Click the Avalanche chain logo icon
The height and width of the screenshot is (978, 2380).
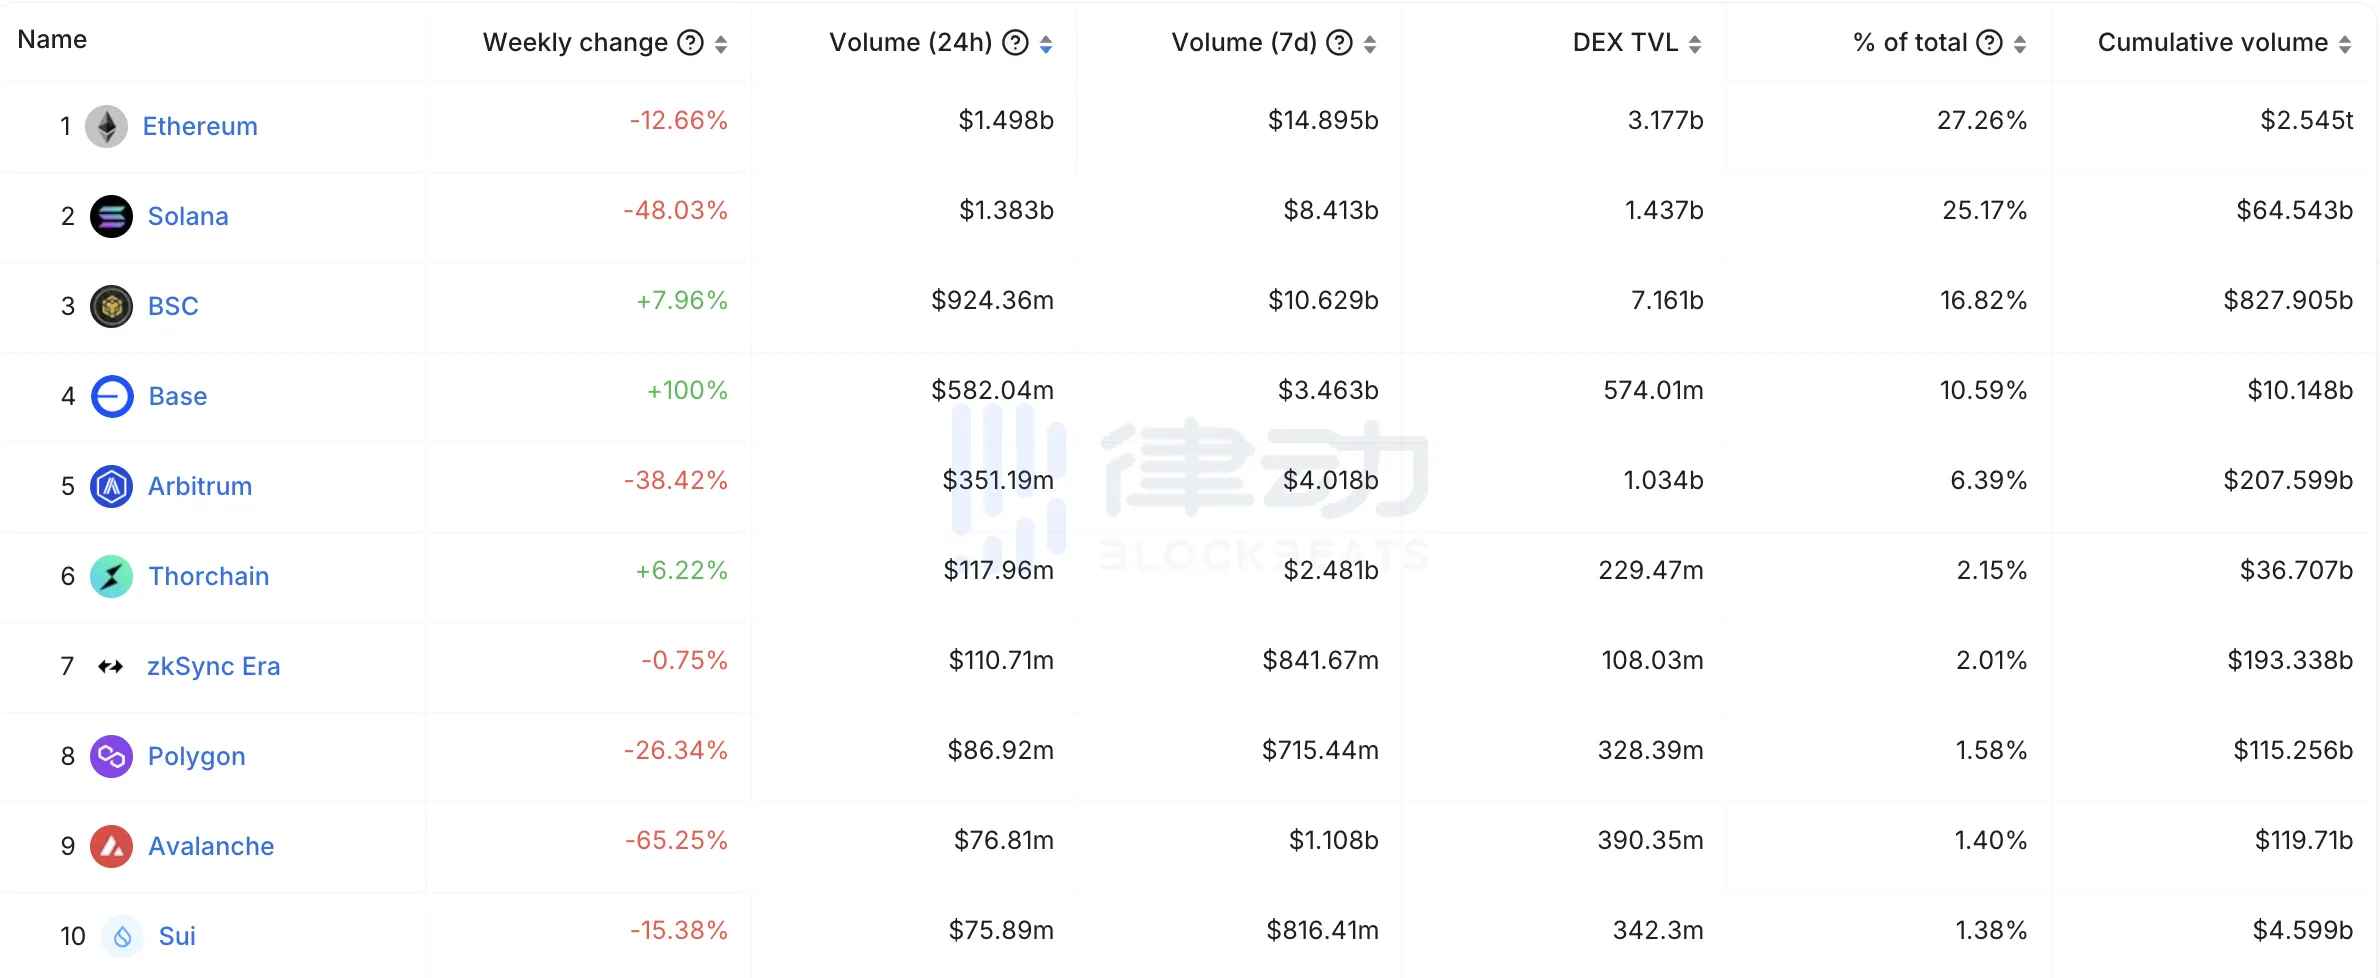point(111,847)
